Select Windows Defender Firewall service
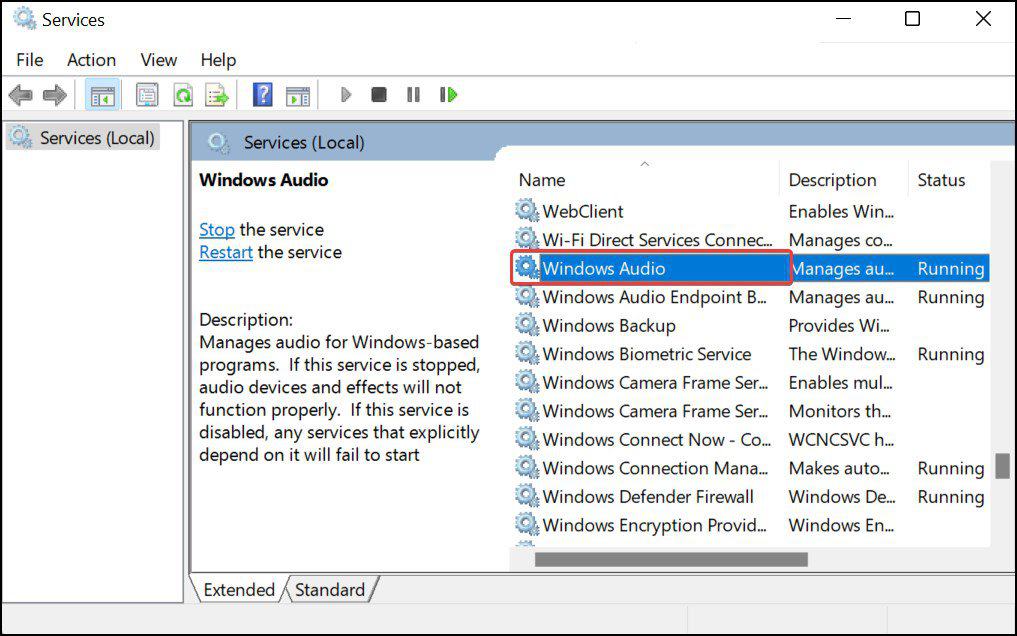1017x636 pixels. 752,496
